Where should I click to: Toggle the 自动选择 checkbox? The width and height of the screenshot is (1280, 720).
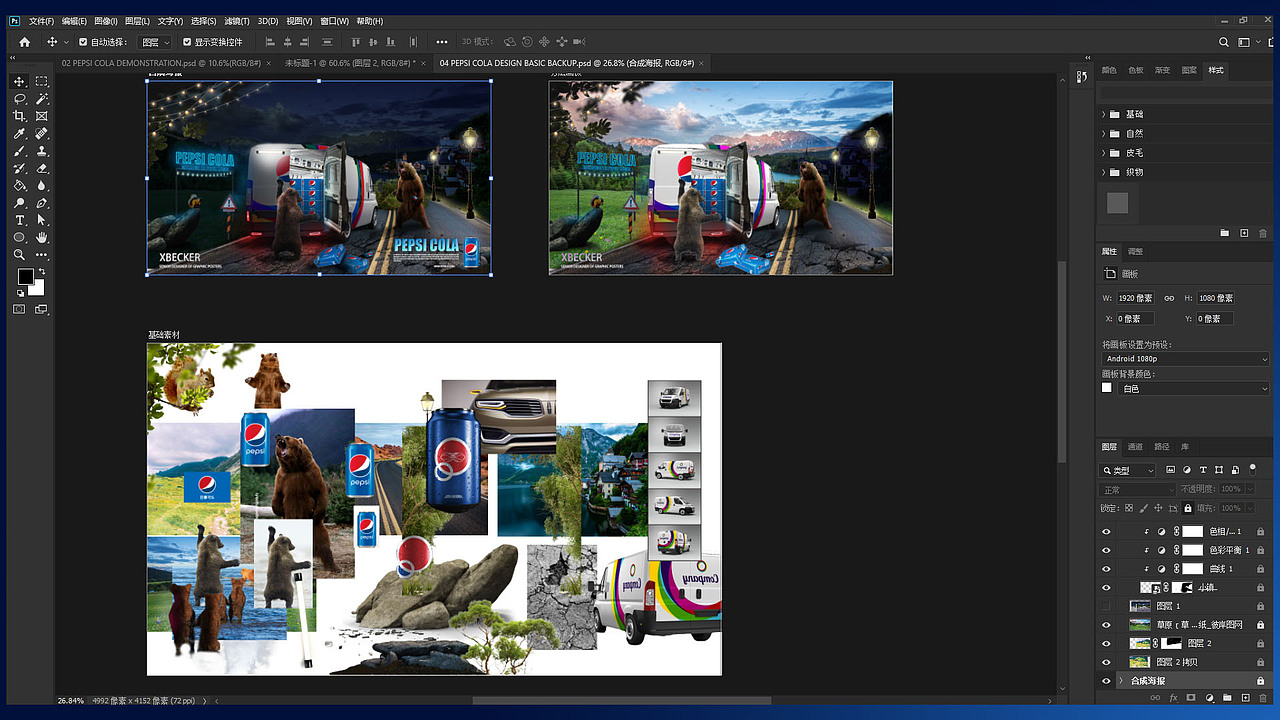83,42
